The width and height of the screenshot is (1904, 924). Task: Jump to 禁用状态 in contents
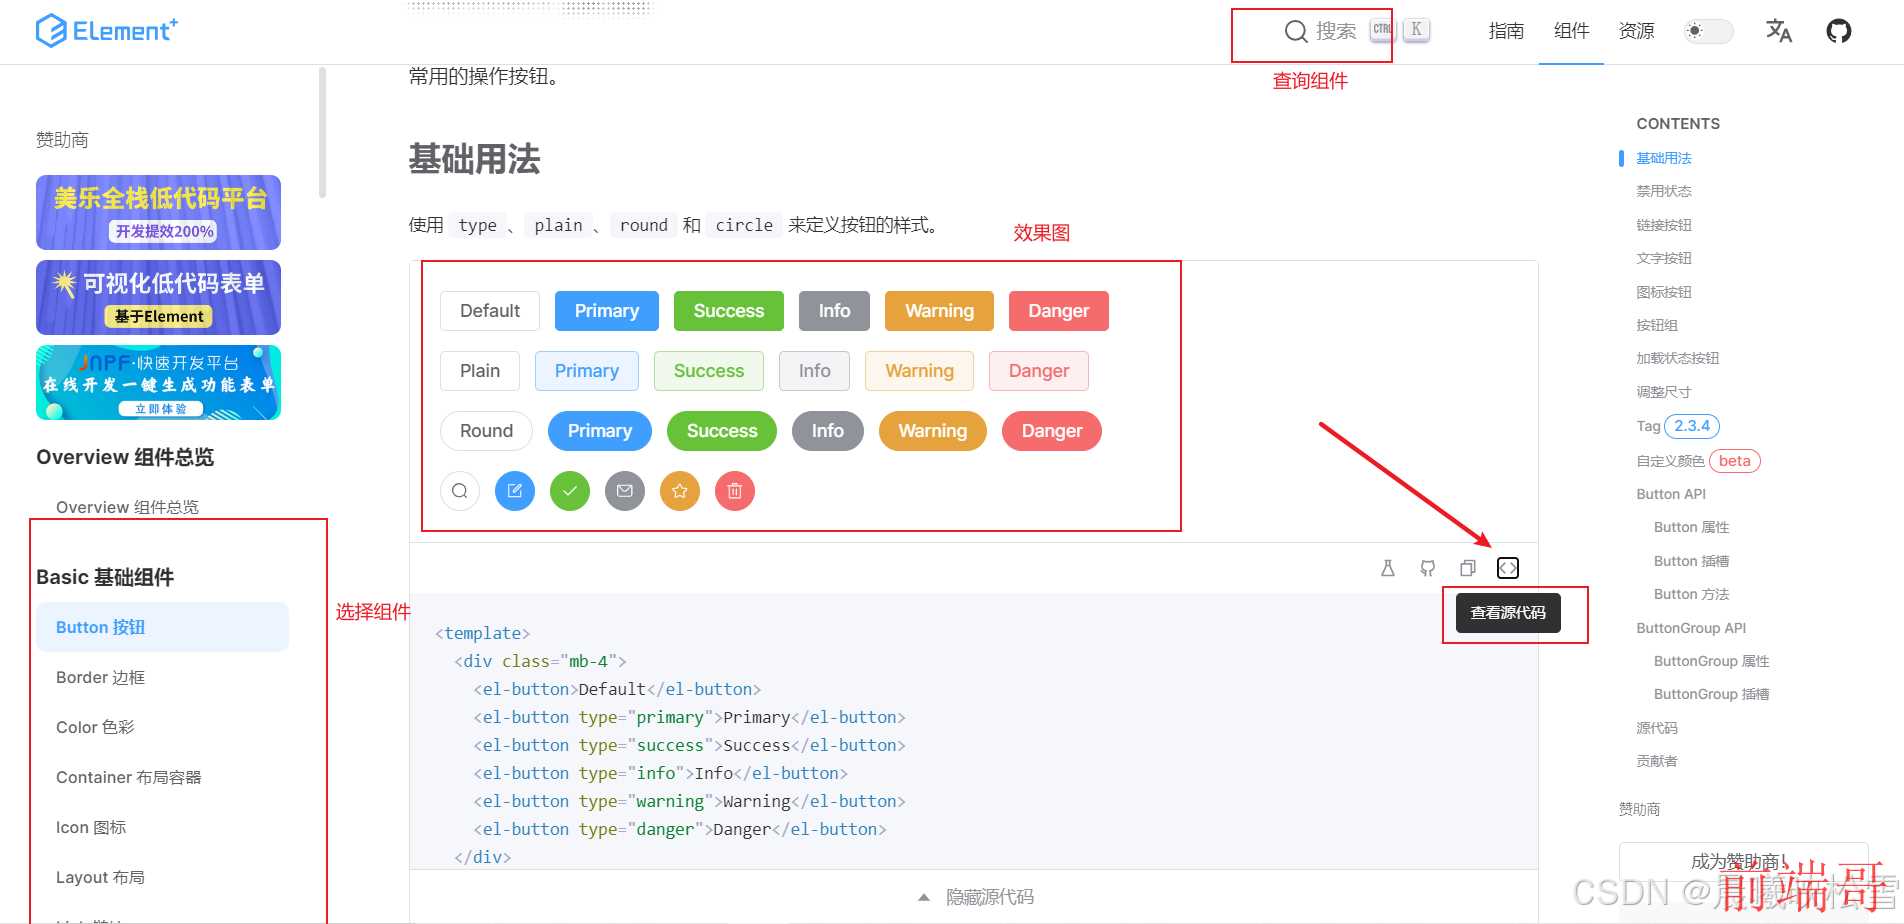click(1664, 191)
